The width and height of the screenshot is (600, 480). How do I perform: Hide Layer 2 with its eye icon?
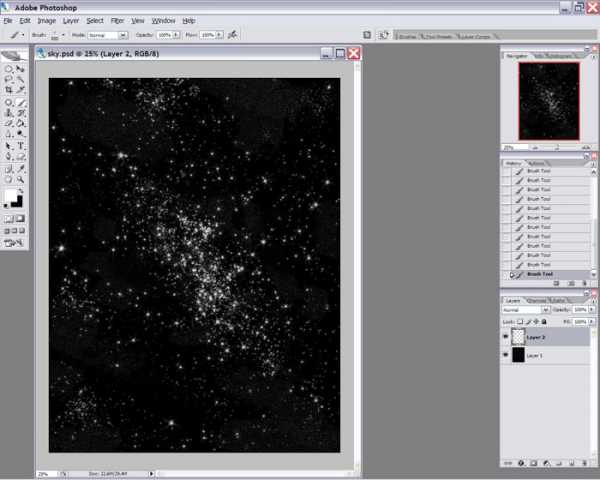click(505, 338)
